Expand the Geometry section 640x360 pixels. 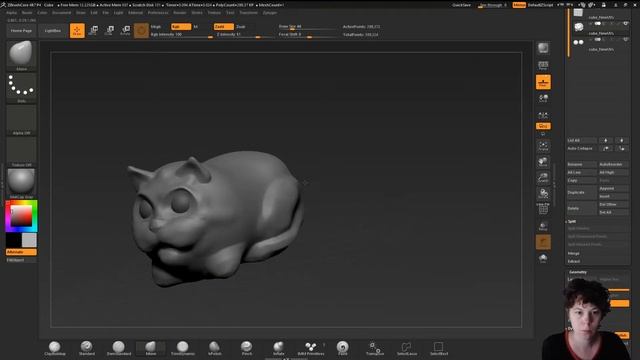(x=578, y=272)
